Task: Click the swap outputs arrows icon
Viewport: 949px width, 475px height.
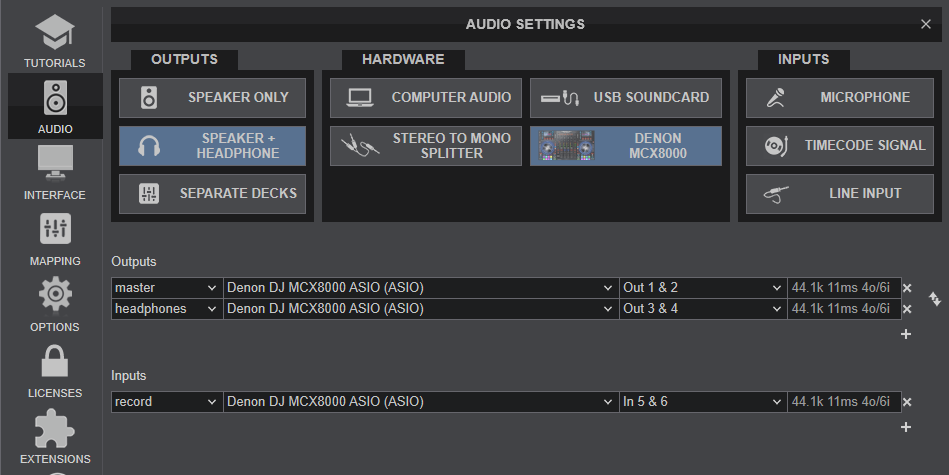Action: [935, 298]
